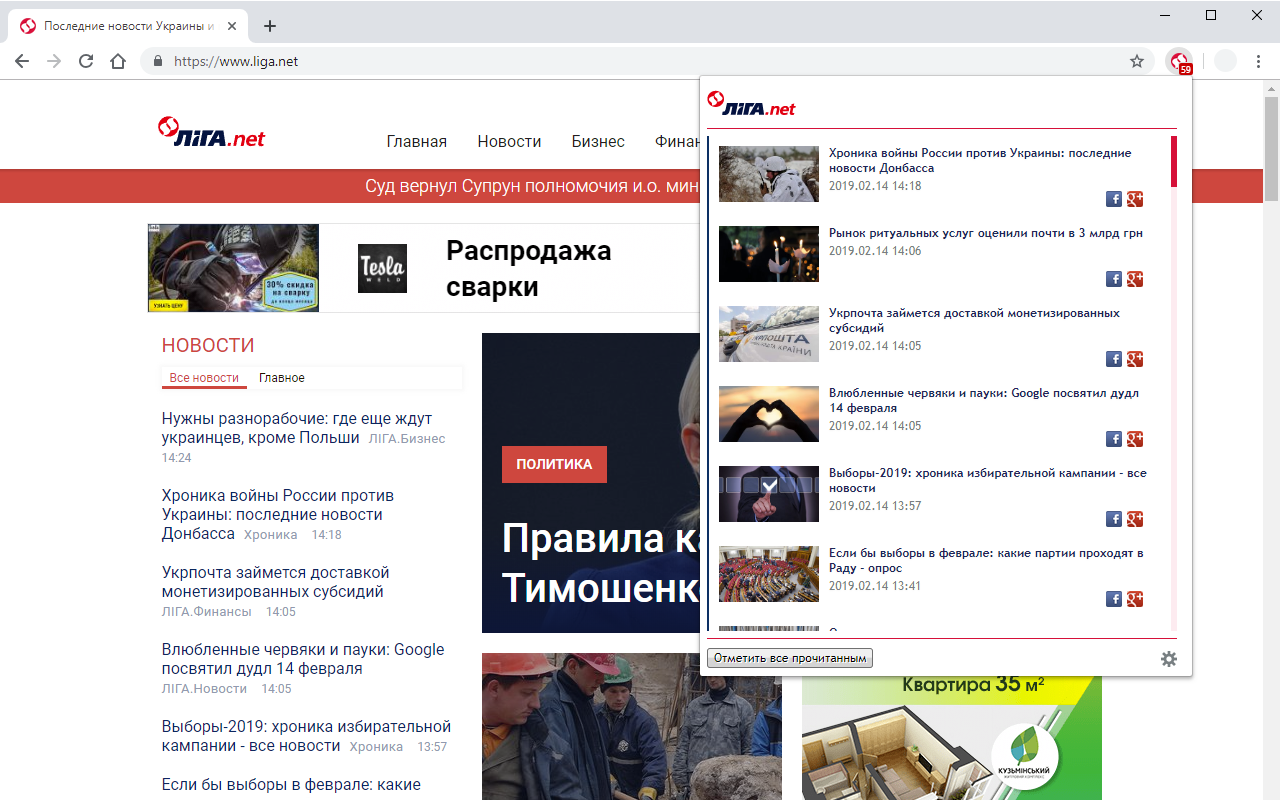Screen dimensions: 1280x800
Task: Share party poll article on Facebook
Action: coord(1114,599)
